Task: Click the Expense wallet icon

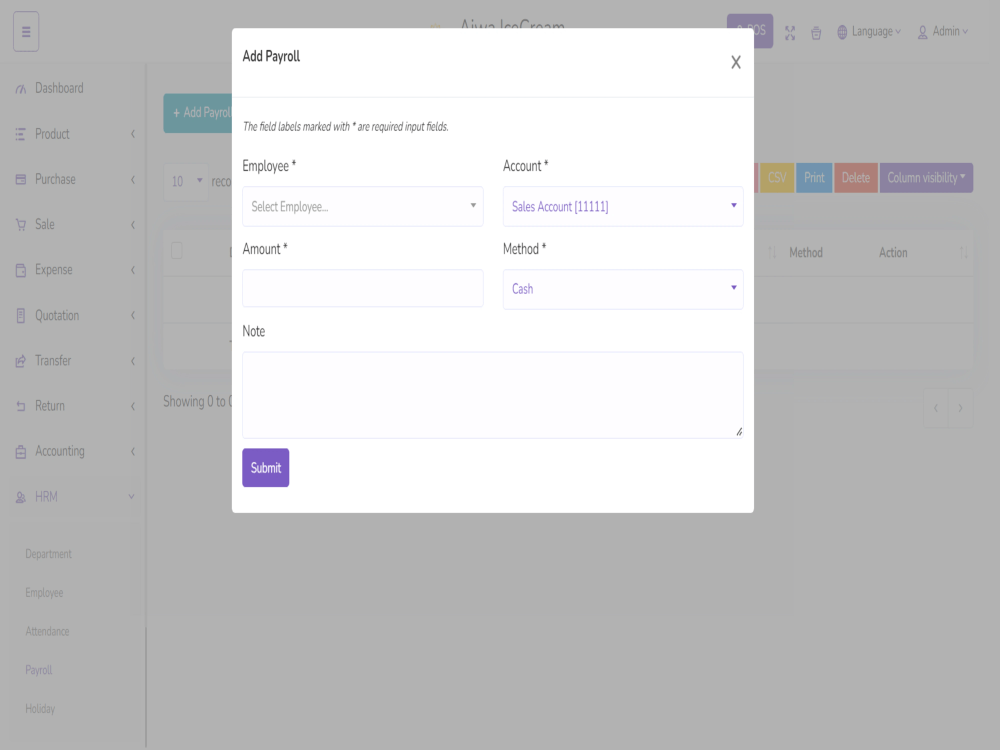Action: click(20, 270)
